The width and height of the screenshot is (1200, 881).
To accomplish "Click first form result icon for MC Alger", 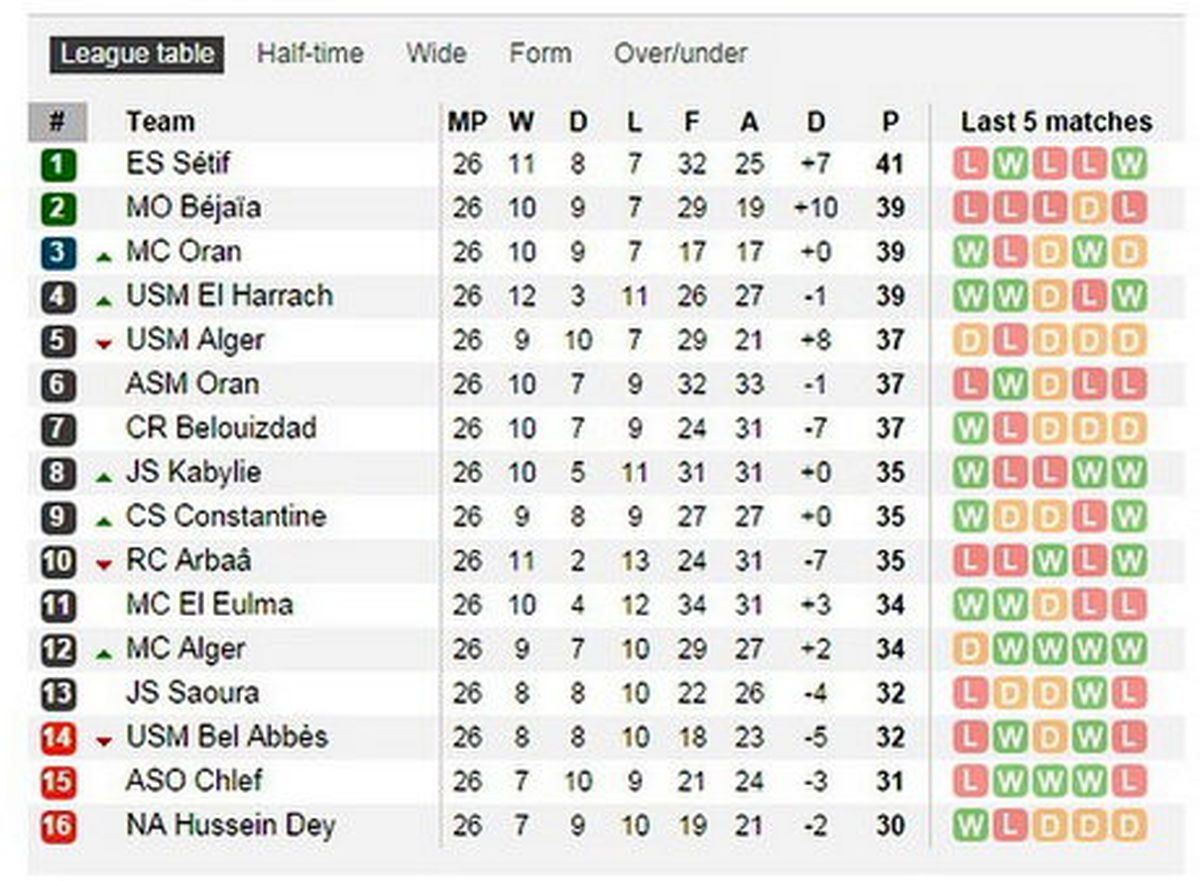I will [x=970, y=649].
